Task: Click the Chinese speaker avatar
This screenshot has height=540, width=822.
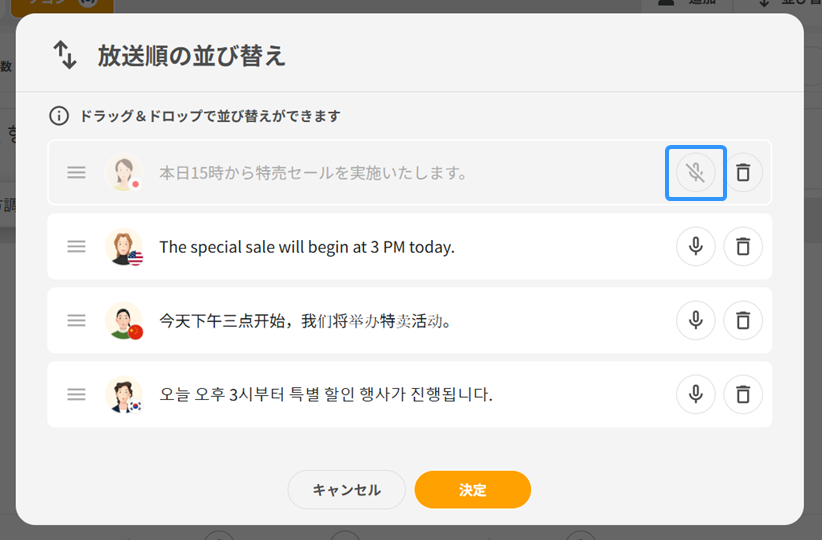Action: [124, 320]
